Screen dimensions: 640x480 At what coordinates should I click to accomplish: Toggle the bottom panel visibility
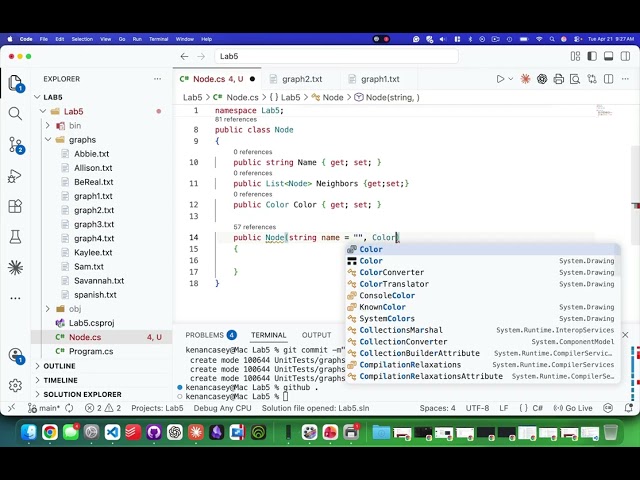pos(609,56)
